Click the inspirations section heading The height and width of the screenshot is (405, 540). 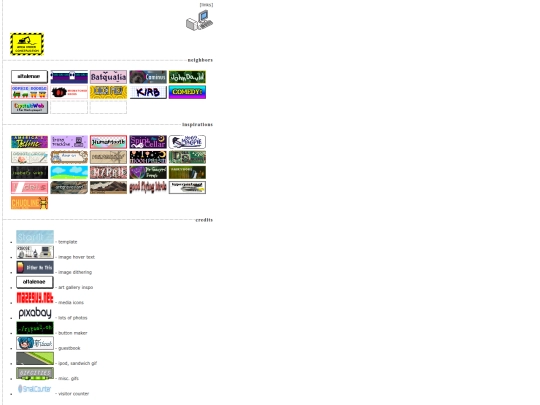[197, 125]
